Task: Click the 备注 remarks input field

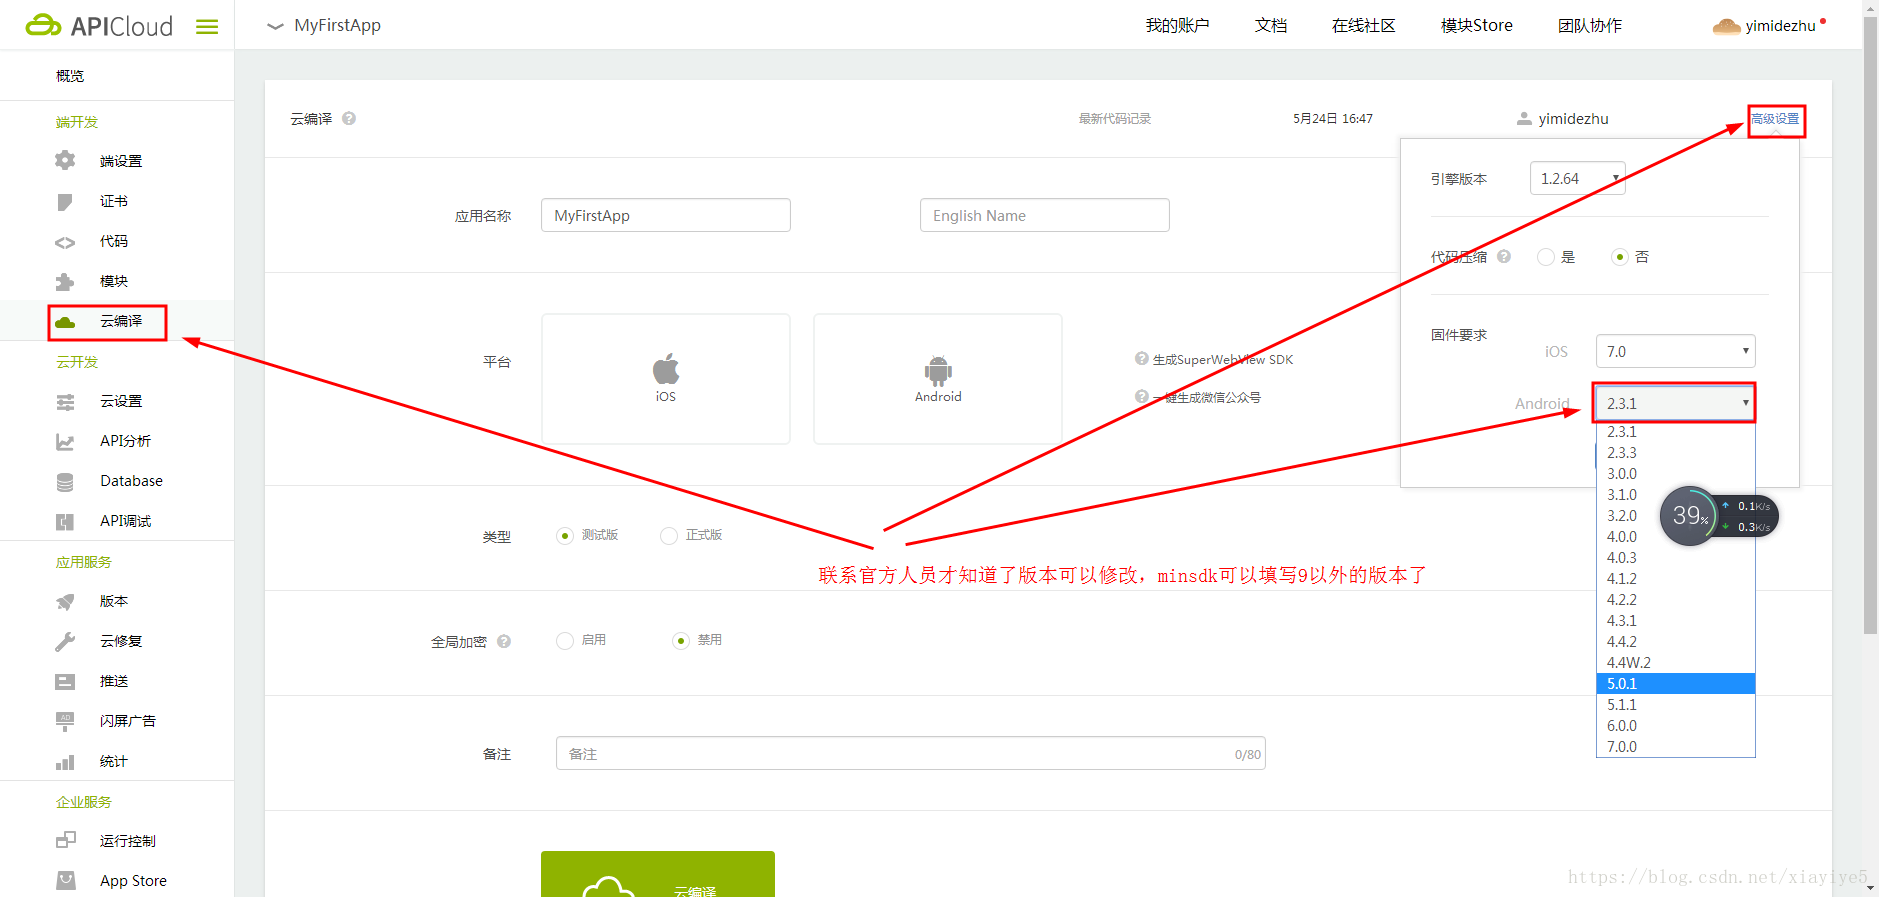Action: point(911,754)
